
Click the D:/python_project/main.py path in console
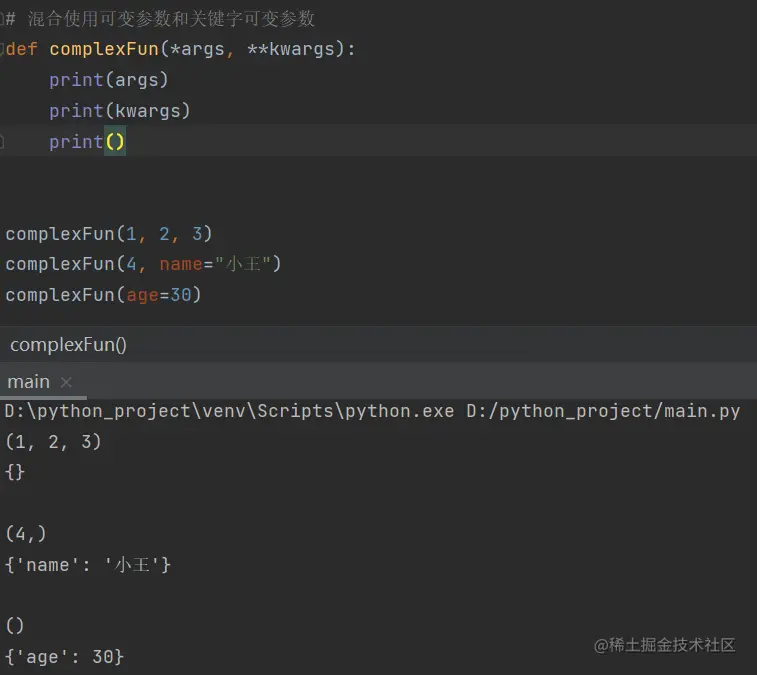(x=603, y=411)
